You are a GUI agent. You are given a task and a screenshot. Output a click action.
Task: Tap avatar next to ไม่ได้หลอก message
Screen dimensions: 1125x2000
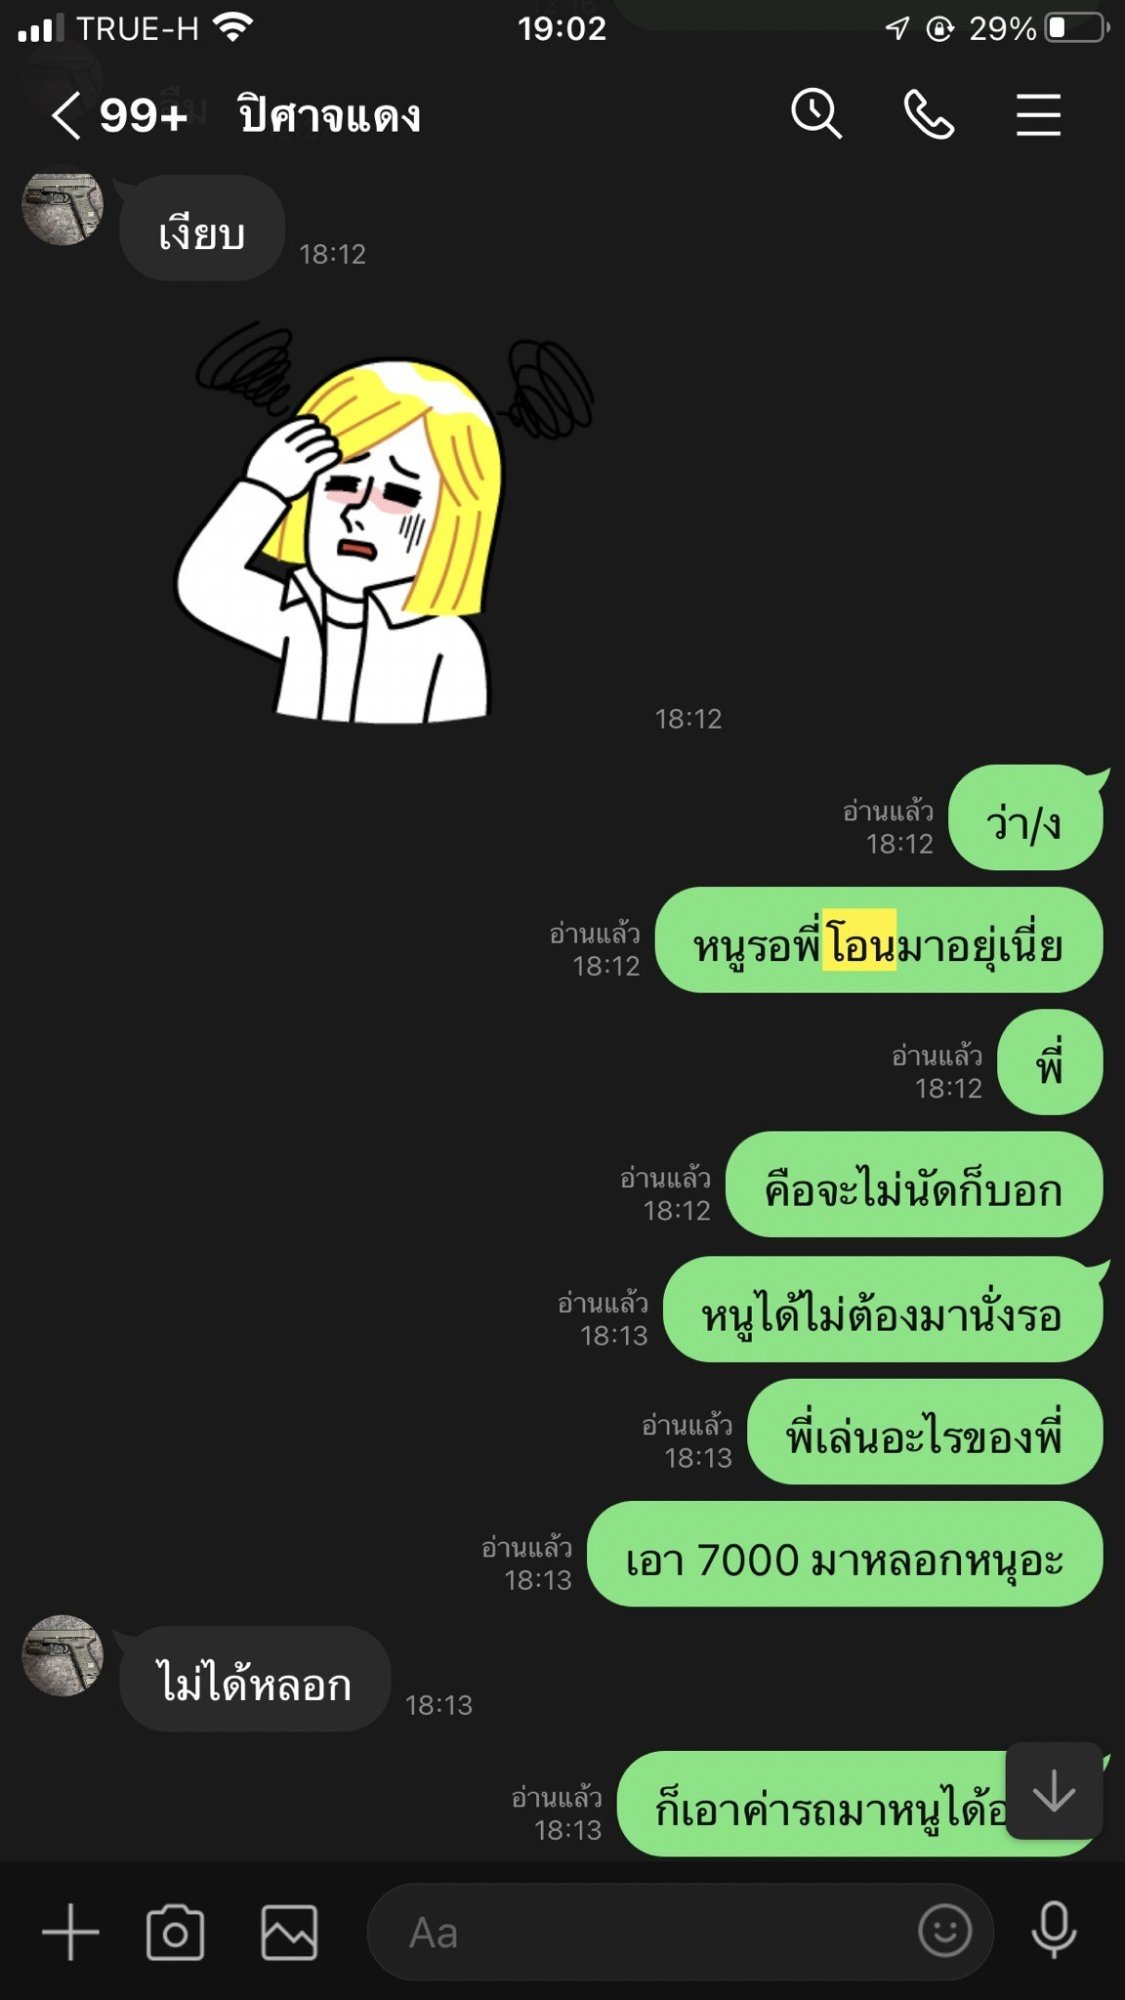[62, 1656]
